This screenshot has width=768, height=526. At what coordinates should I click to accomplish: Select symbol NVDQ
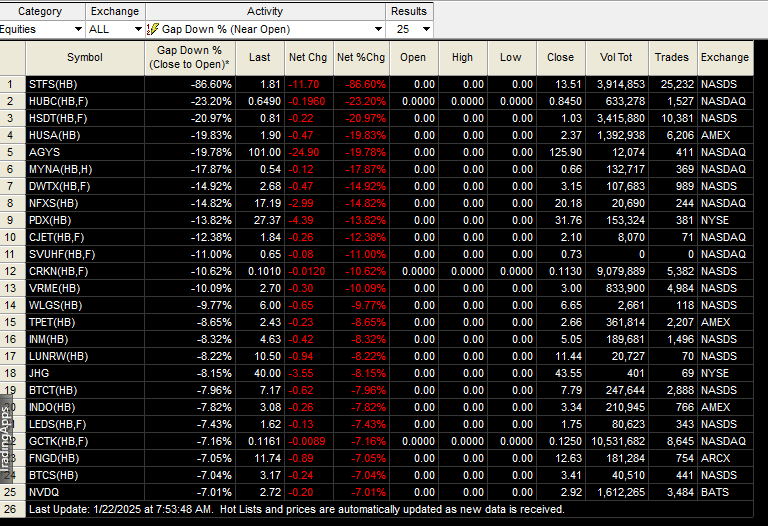44,492
